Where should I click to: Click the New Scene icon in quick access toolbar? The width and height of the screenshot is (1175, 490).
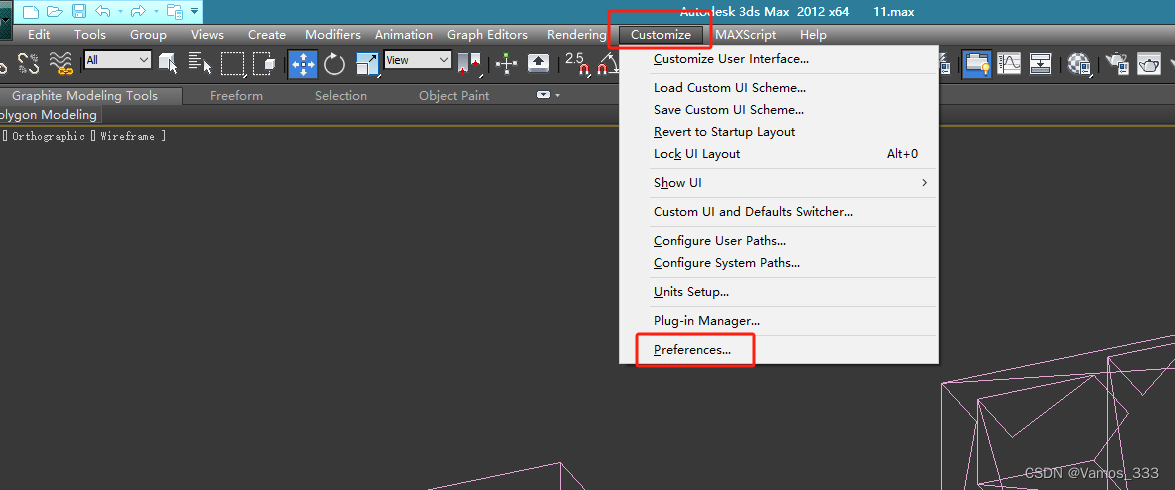(x=31, y=11)
